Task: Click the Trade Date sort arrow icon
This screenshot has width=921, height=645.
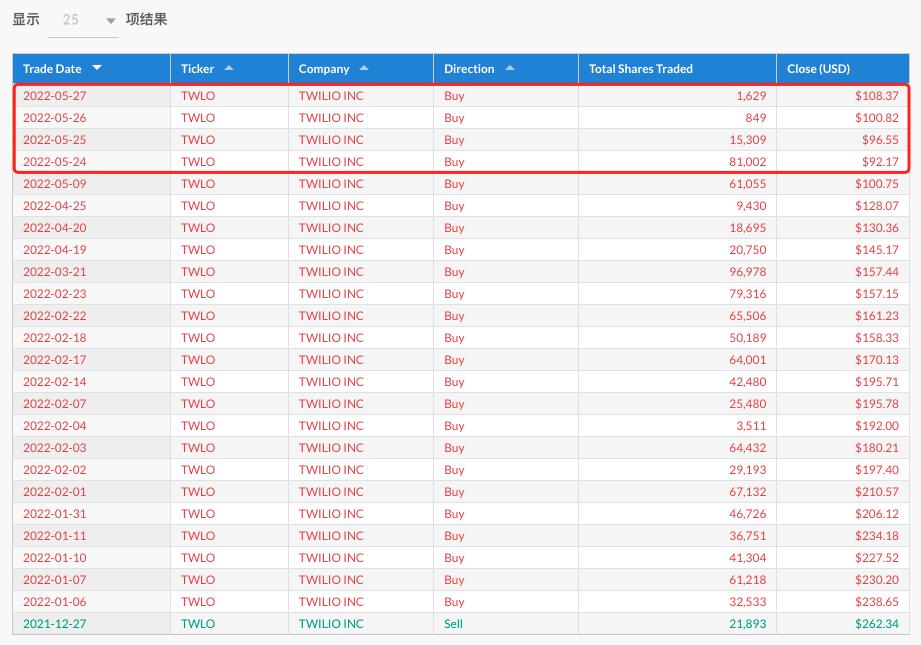Action: [97, 68]
